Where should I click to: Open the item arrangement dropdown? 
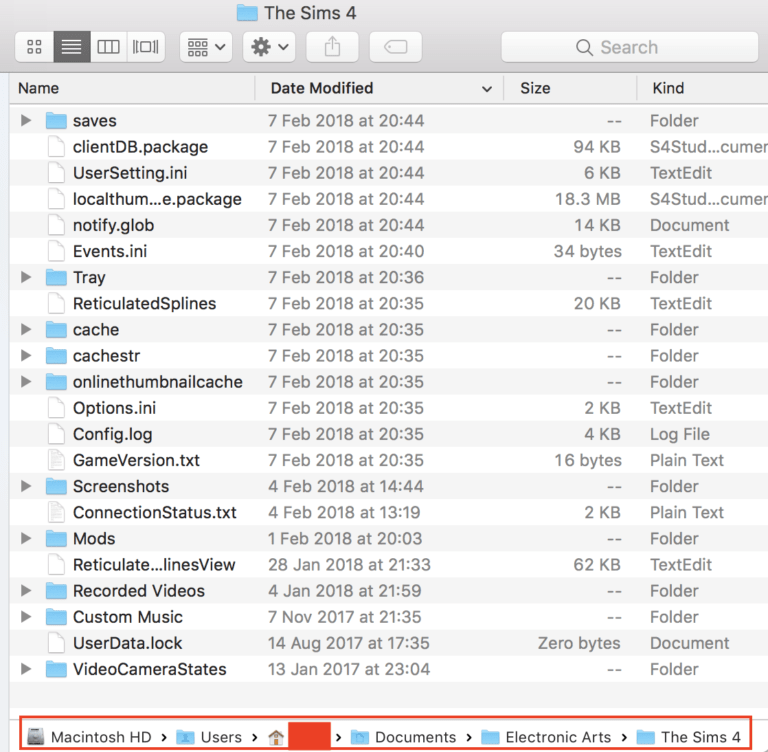point(206,47)
